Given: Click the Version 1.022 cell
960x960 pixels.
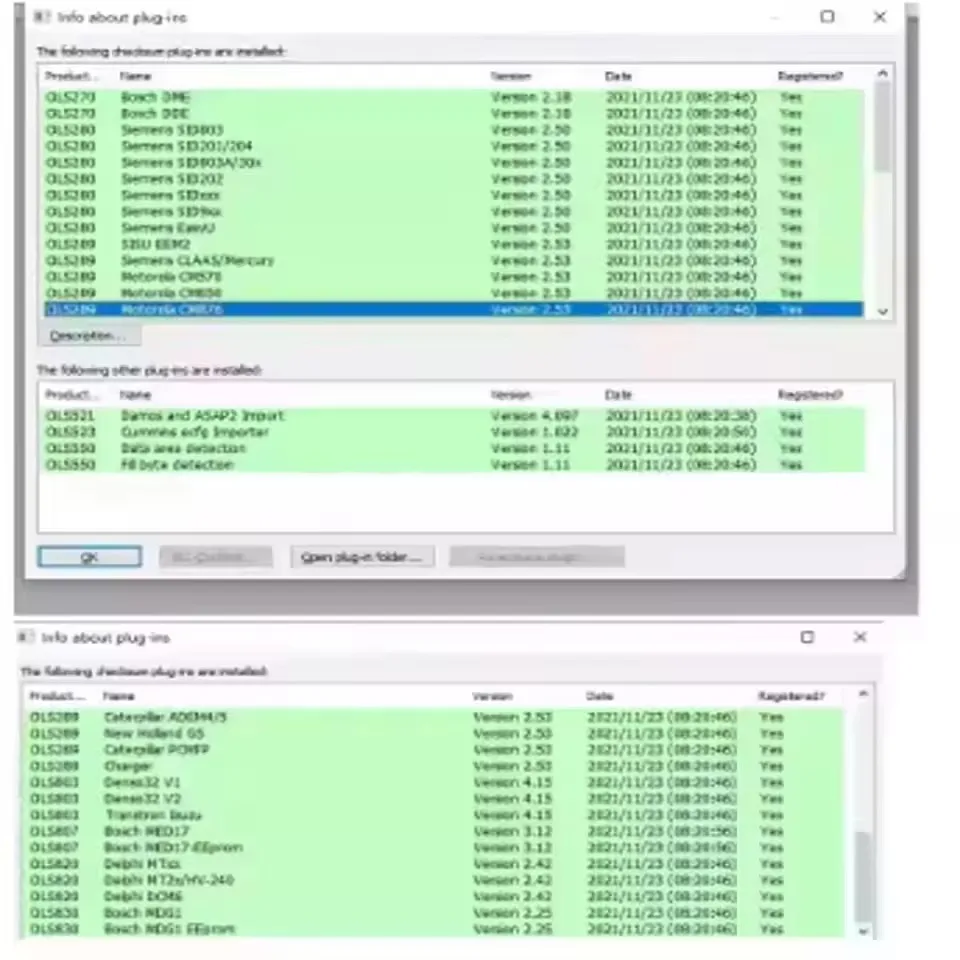Looking at the screenshot, I should pyautogui.click(x=534, y=432).
